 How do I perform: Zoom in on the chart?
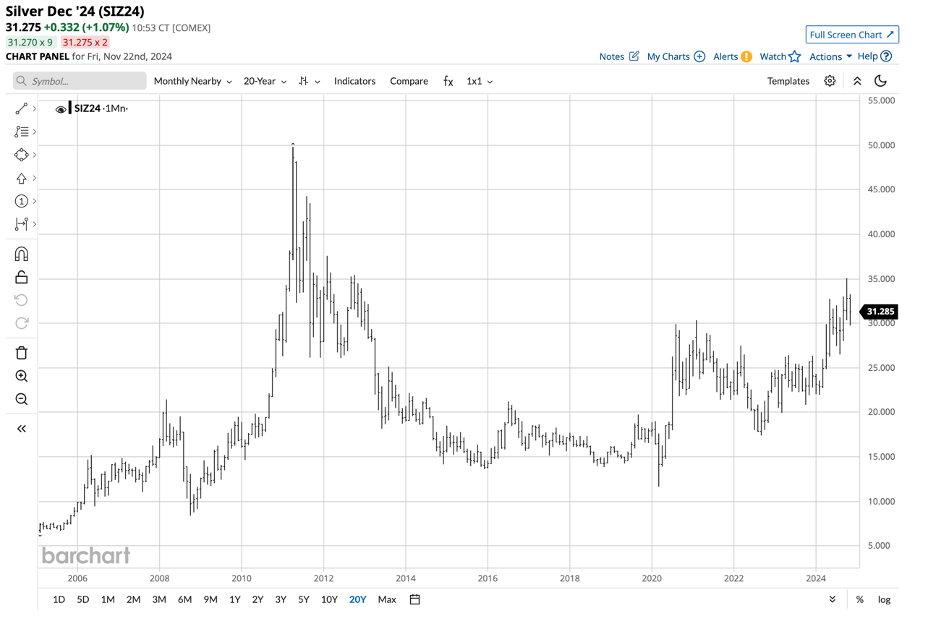20,375
